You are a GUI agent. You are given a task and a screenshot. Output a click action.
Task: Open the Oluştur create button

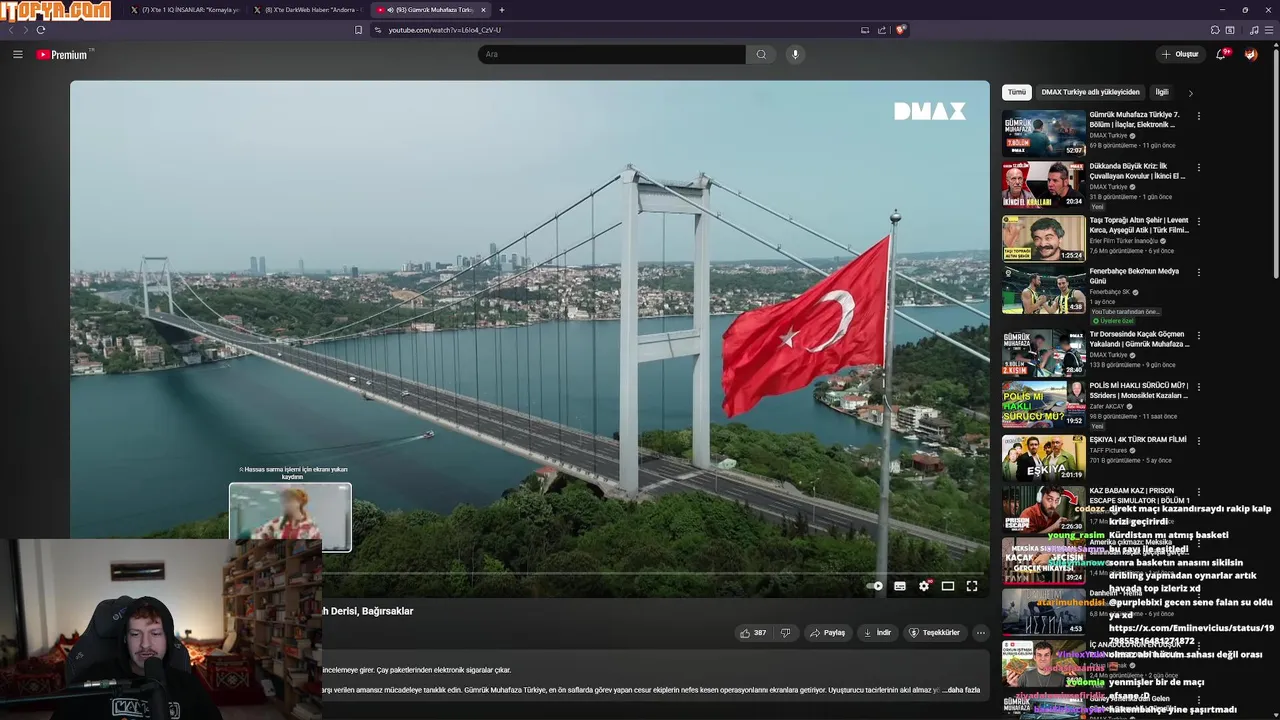[1180, 54]
